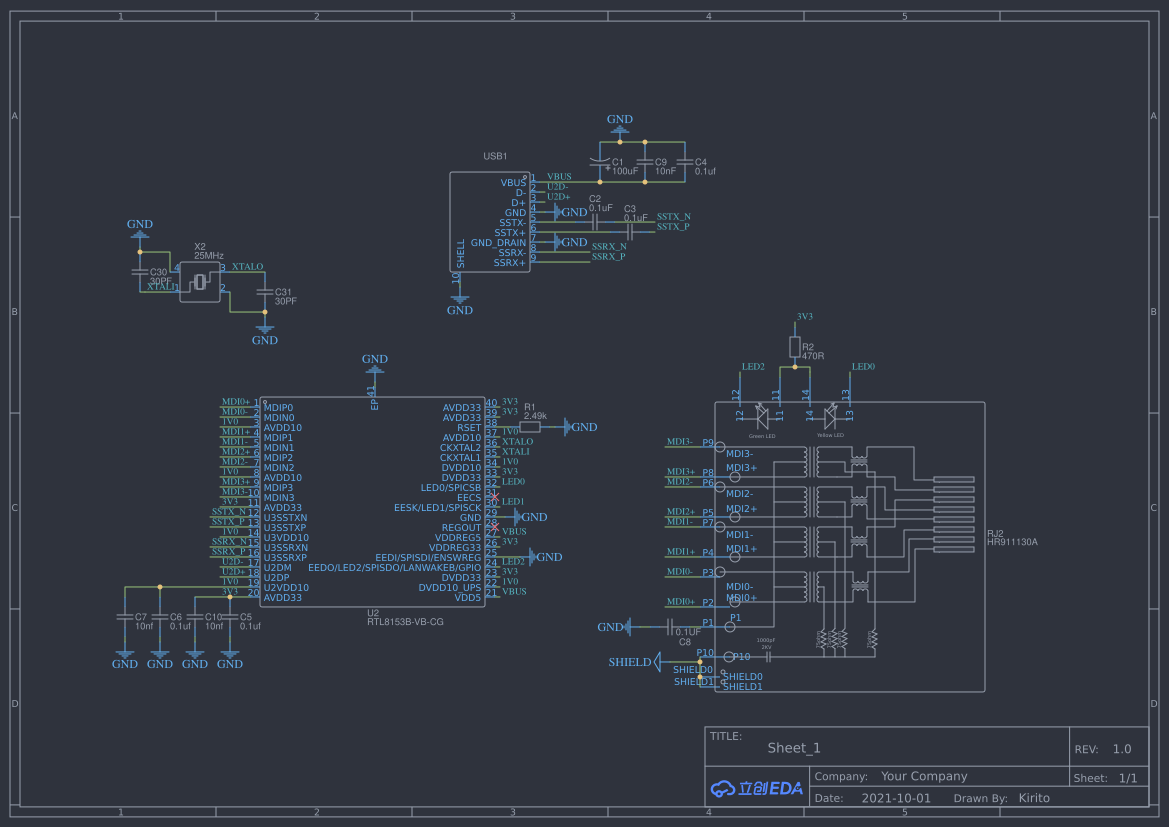Select the GND_DRAIN pin name on USB1
The height and width of the screenshot is (827, 1169).
498,243
